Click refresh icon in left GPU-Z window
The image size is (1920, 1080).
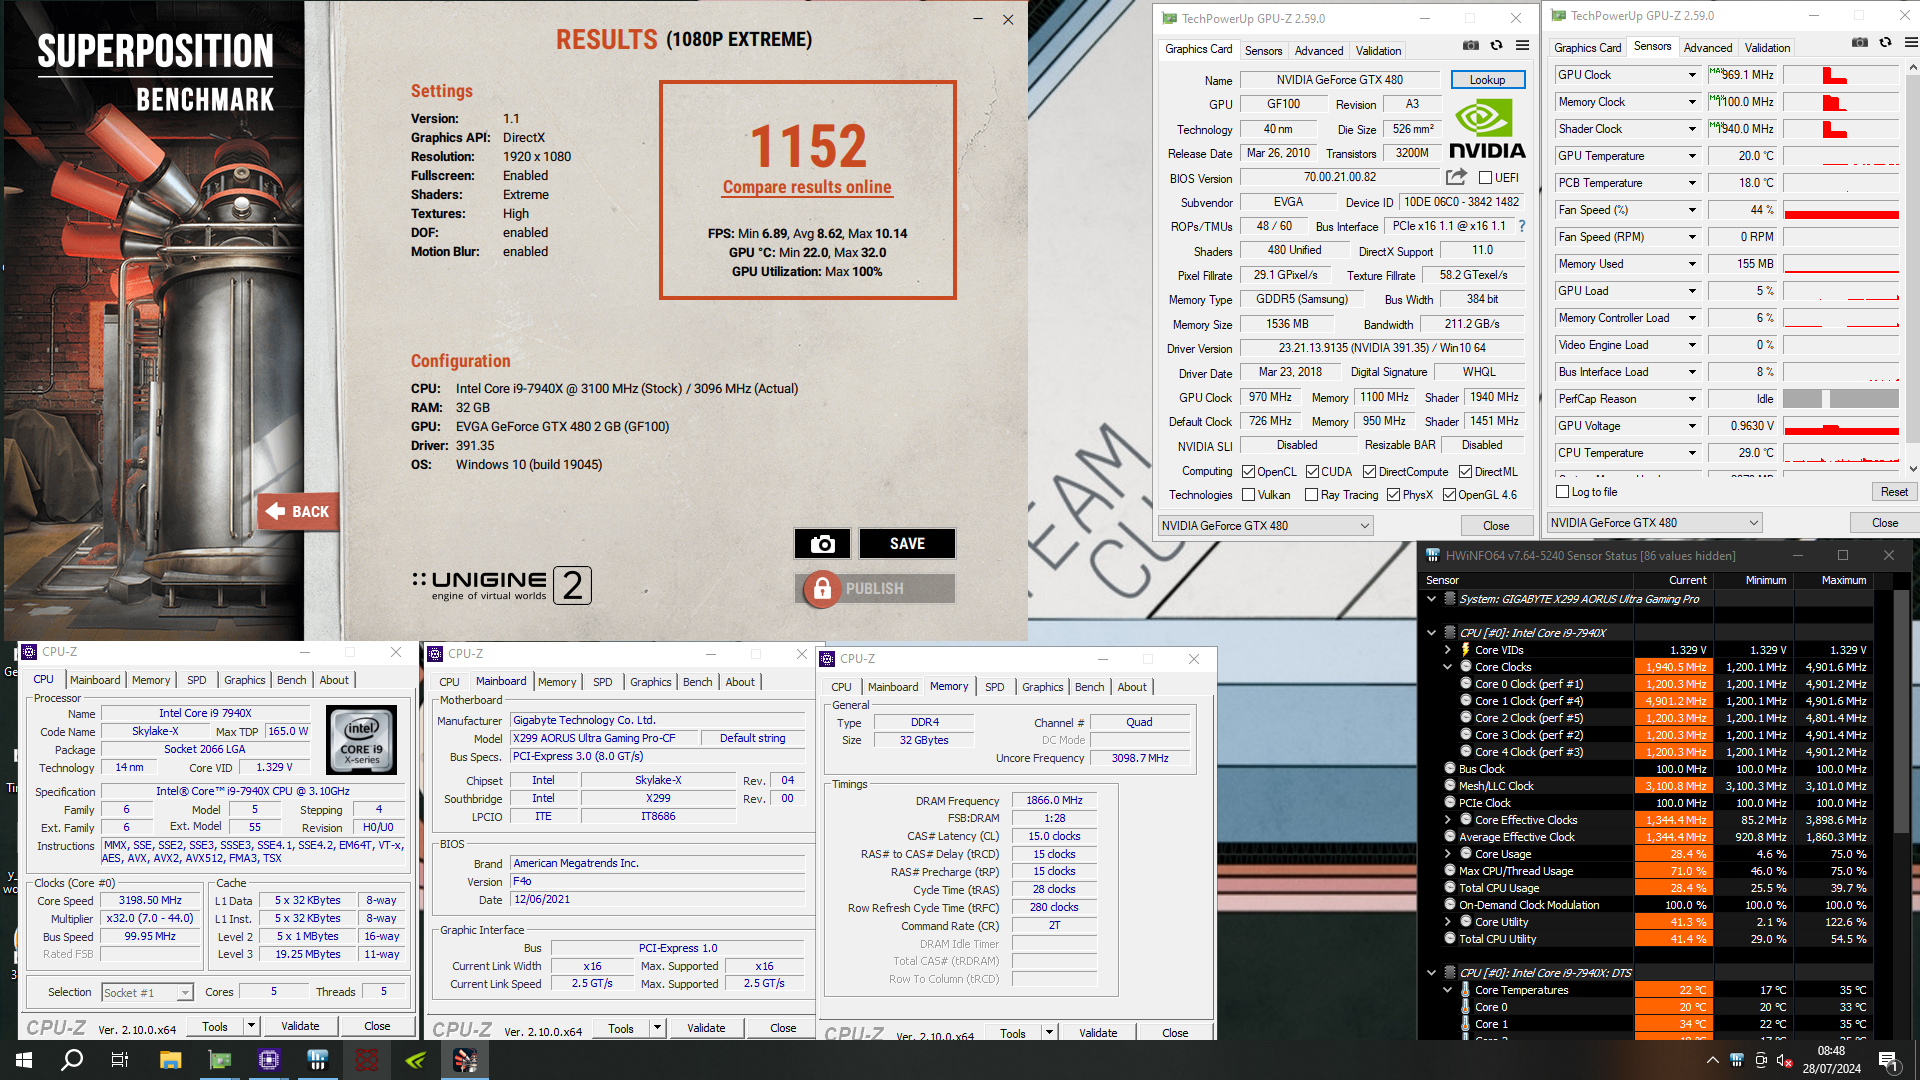point(1497,45)
